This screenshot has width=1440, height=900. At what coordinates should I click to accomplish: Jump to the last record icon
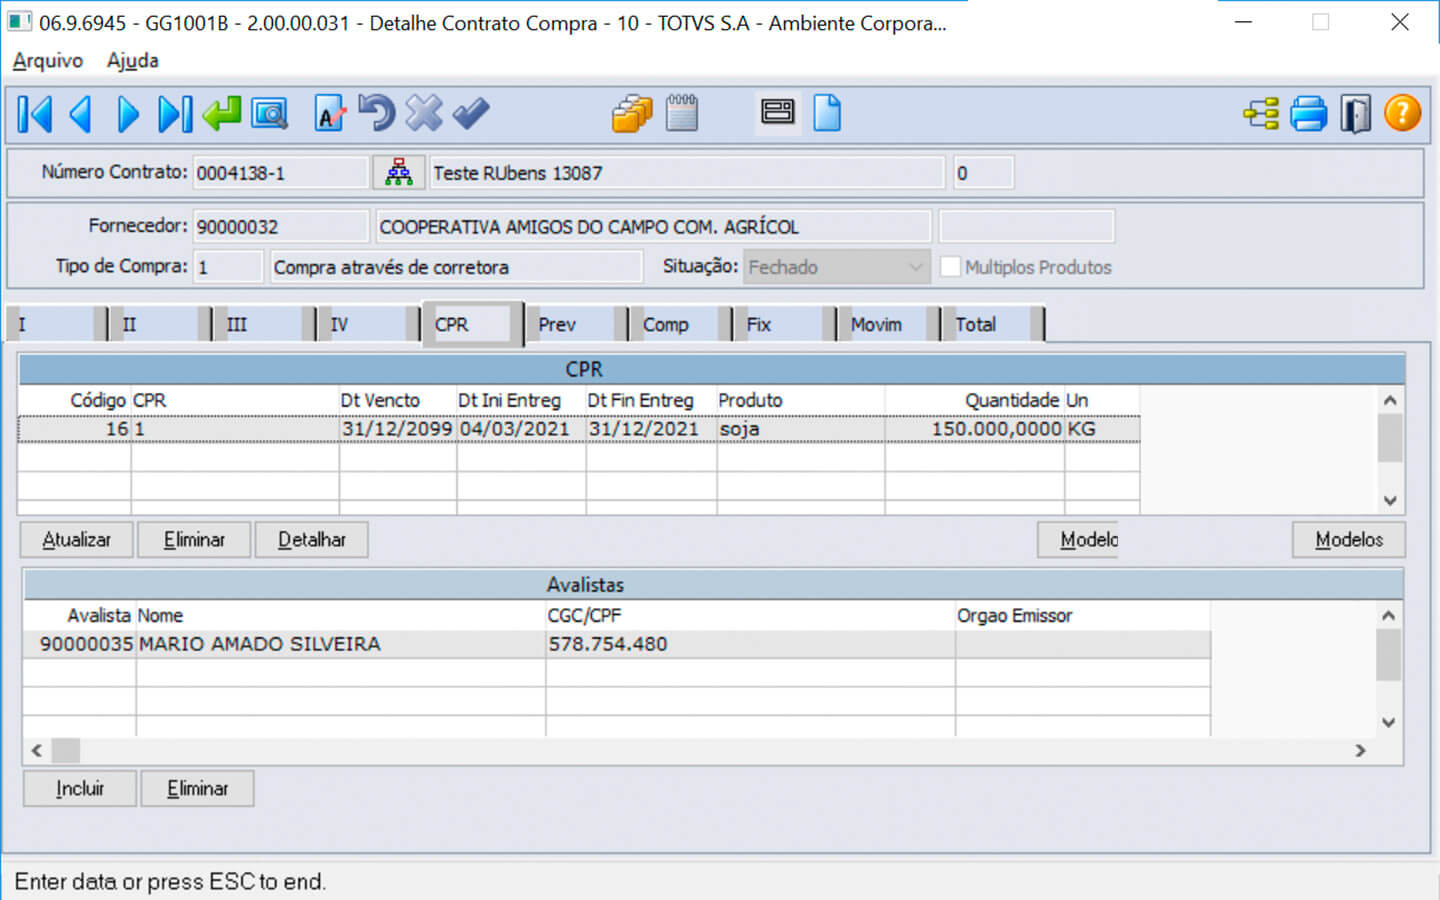tap(174, 114)
